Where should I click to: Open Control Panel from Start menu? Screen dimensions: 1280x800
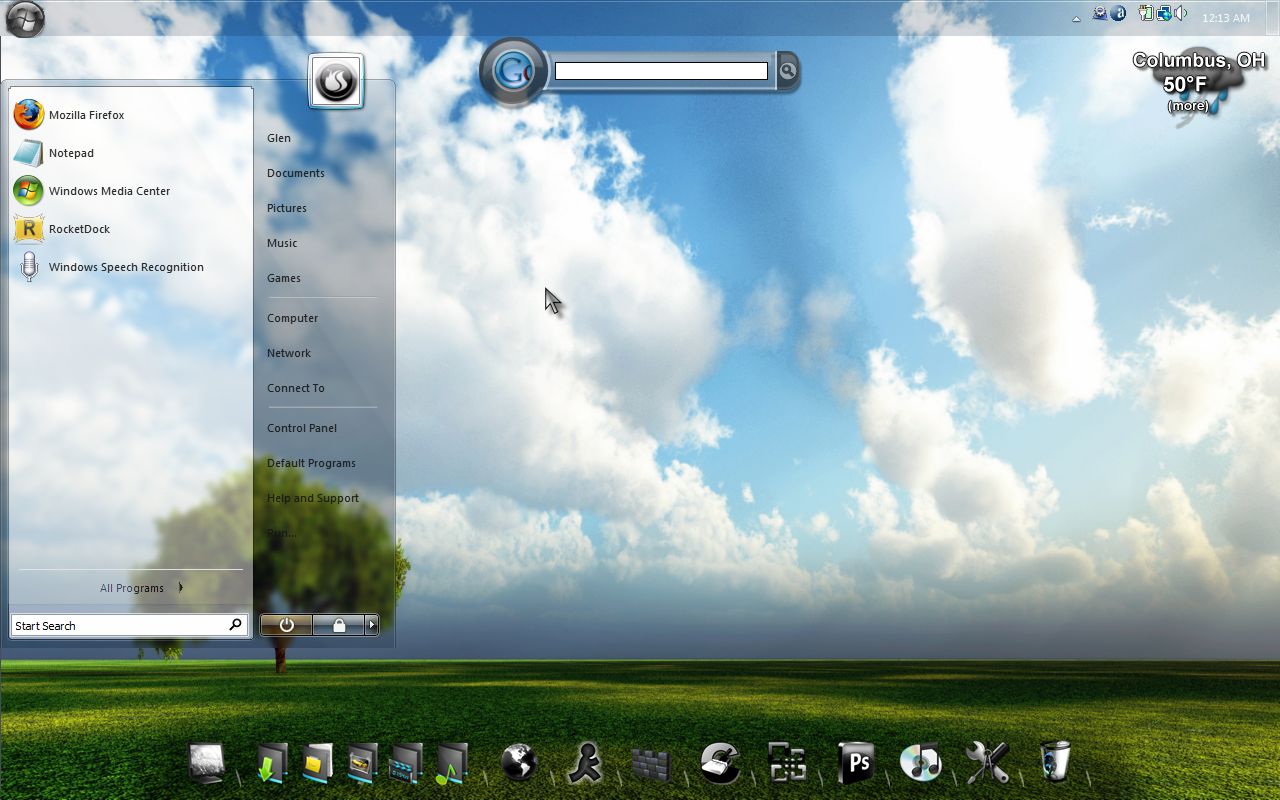pos(302,428)
